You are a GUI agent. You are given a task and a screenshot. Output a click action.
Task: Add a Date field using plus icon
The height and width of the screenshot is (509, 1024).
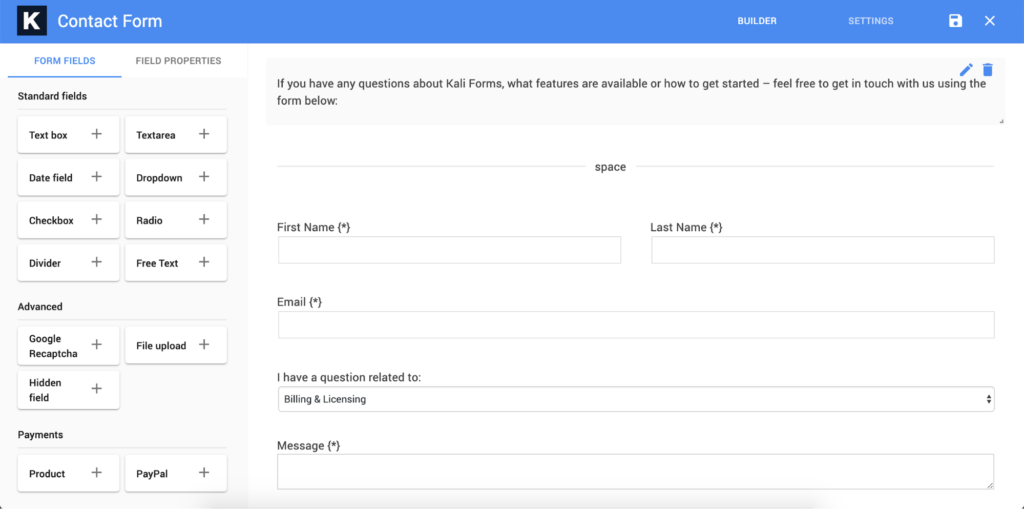click(x=97, y=177)
